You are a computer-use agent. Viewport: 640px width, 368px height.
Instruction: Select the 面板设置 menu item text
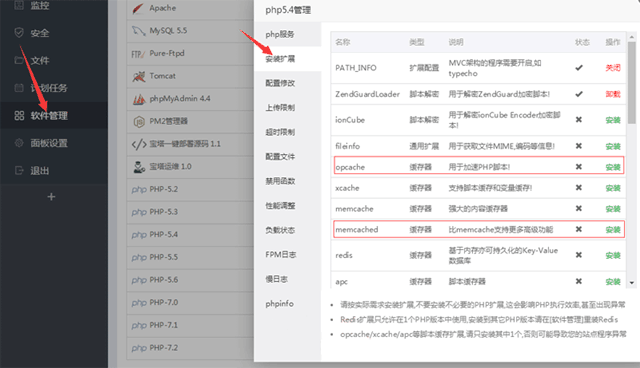[49, 143]
